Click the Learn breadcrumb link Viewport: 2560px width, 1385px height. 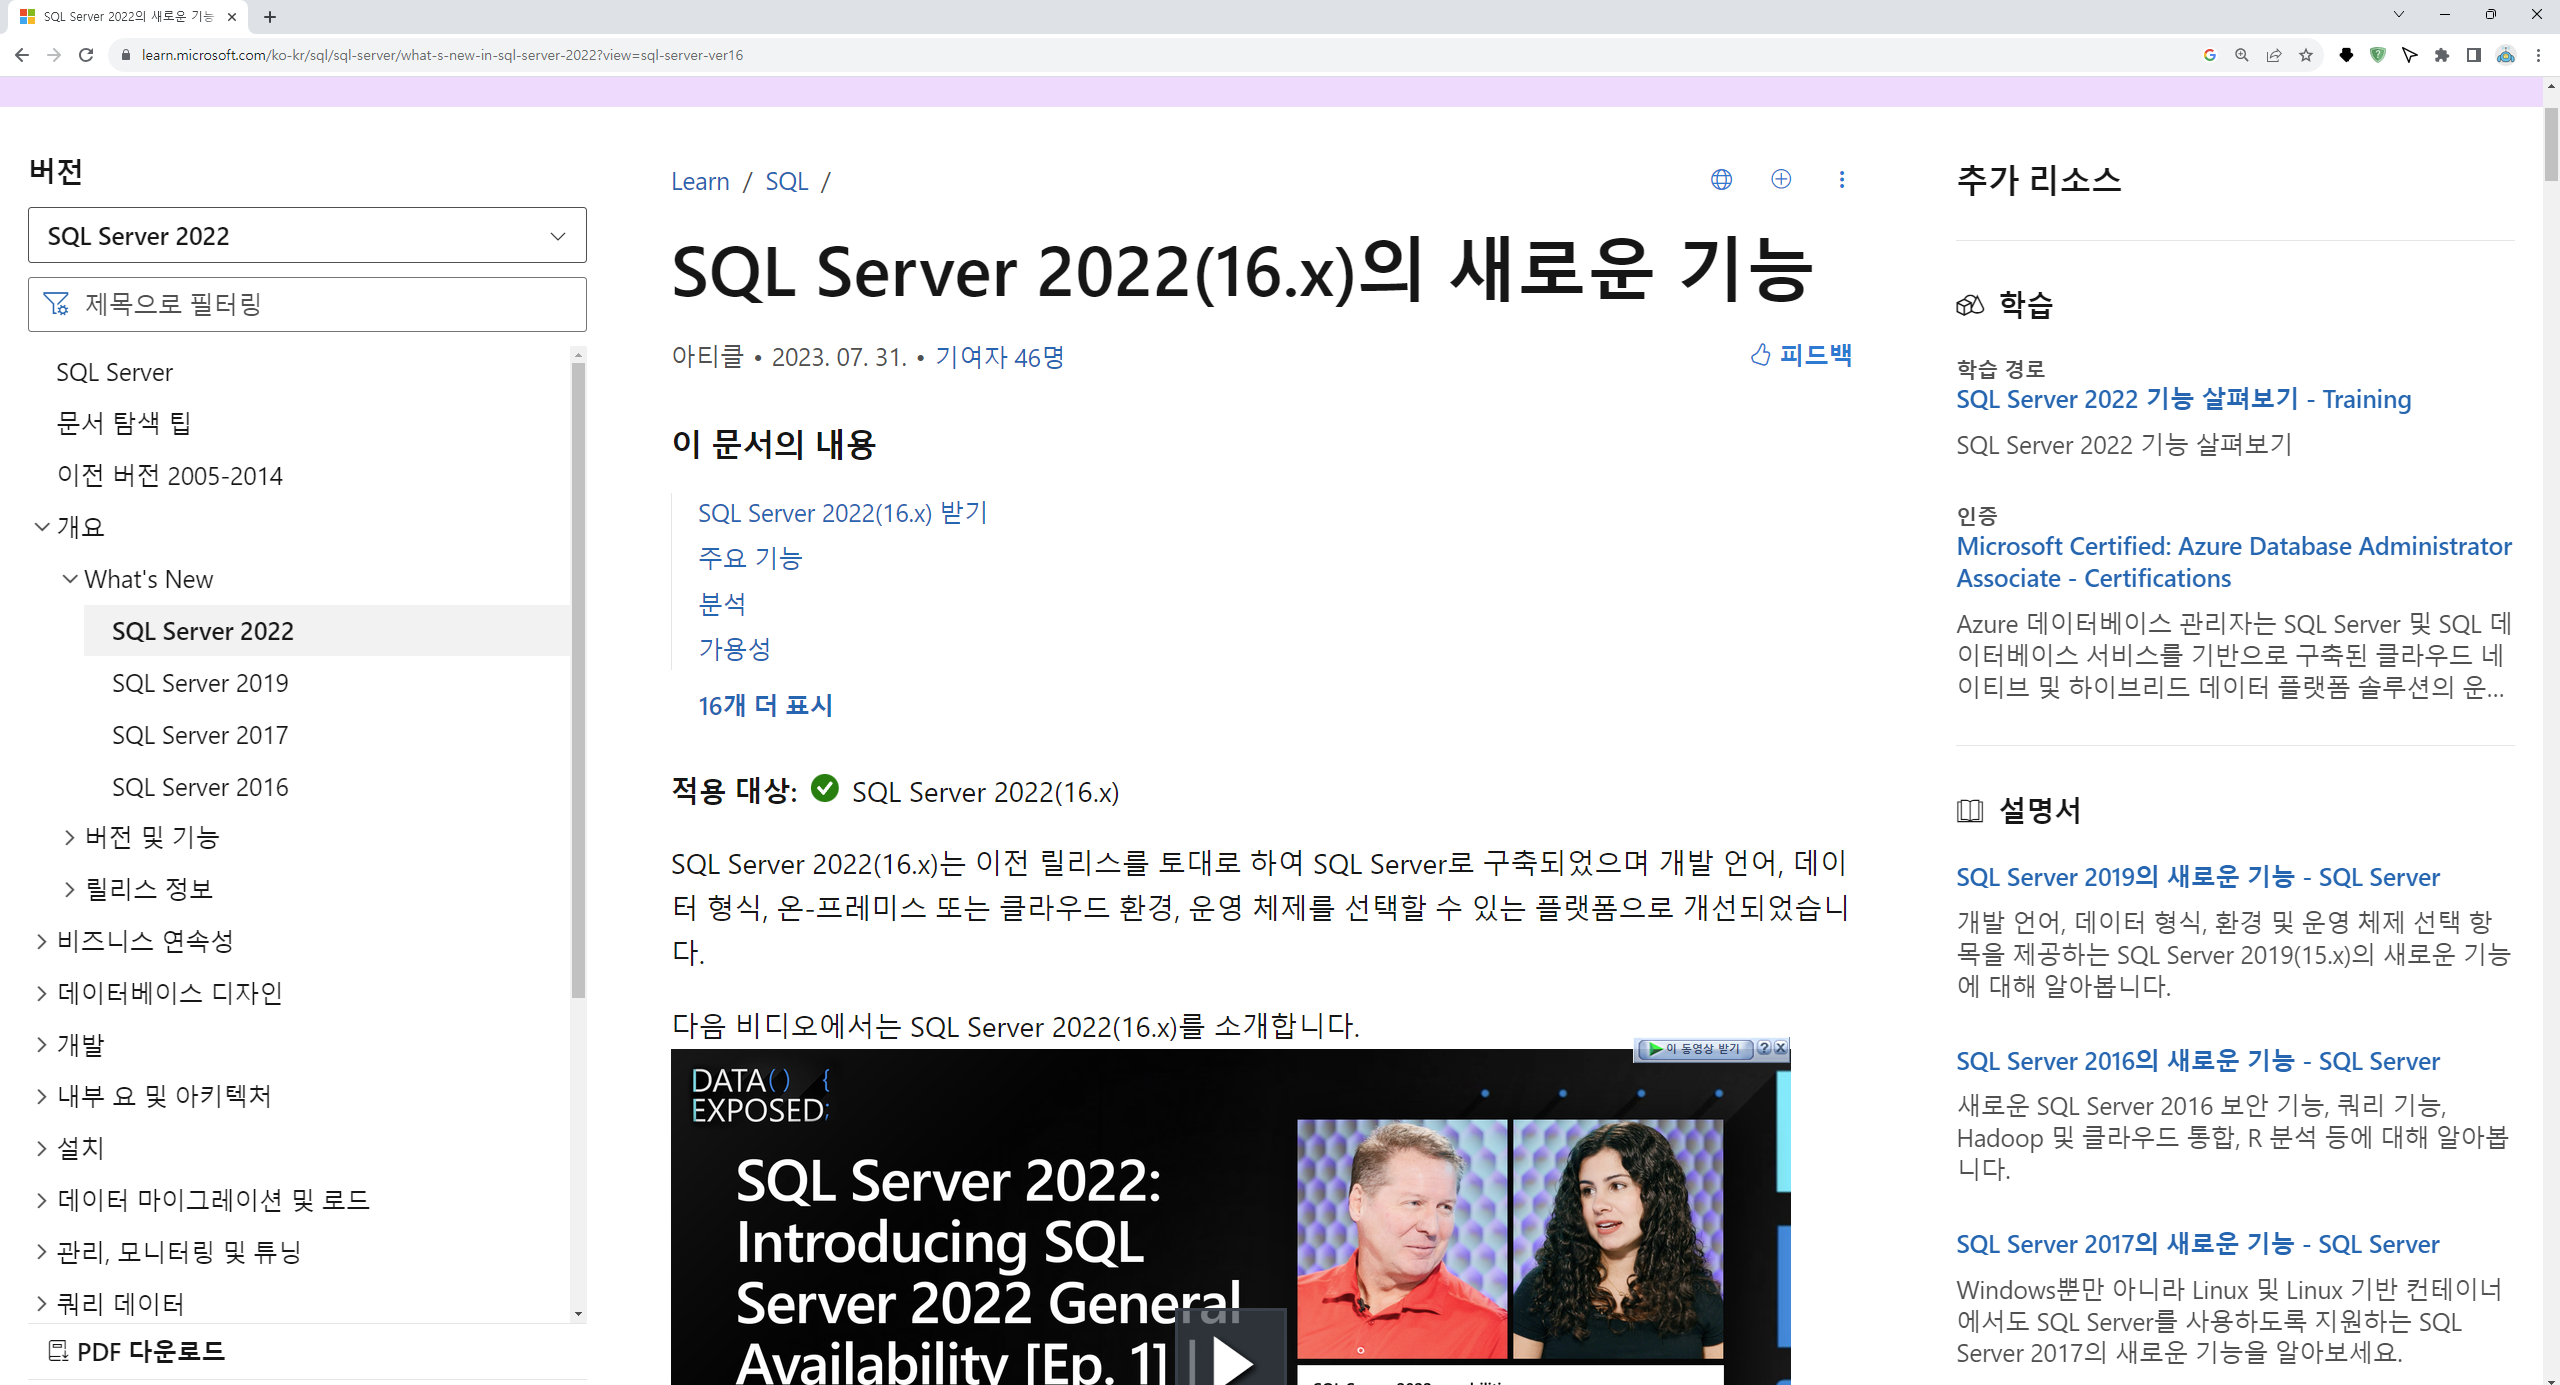(x=700, y=181)
